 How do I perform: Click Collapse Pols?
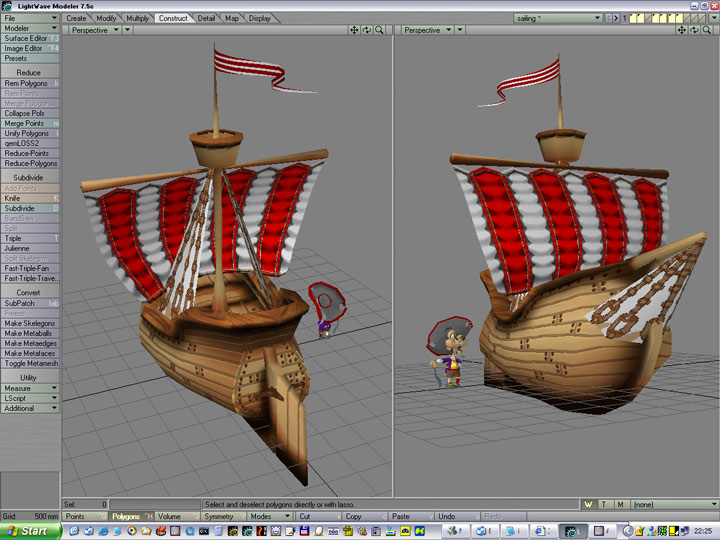(30, 113)
